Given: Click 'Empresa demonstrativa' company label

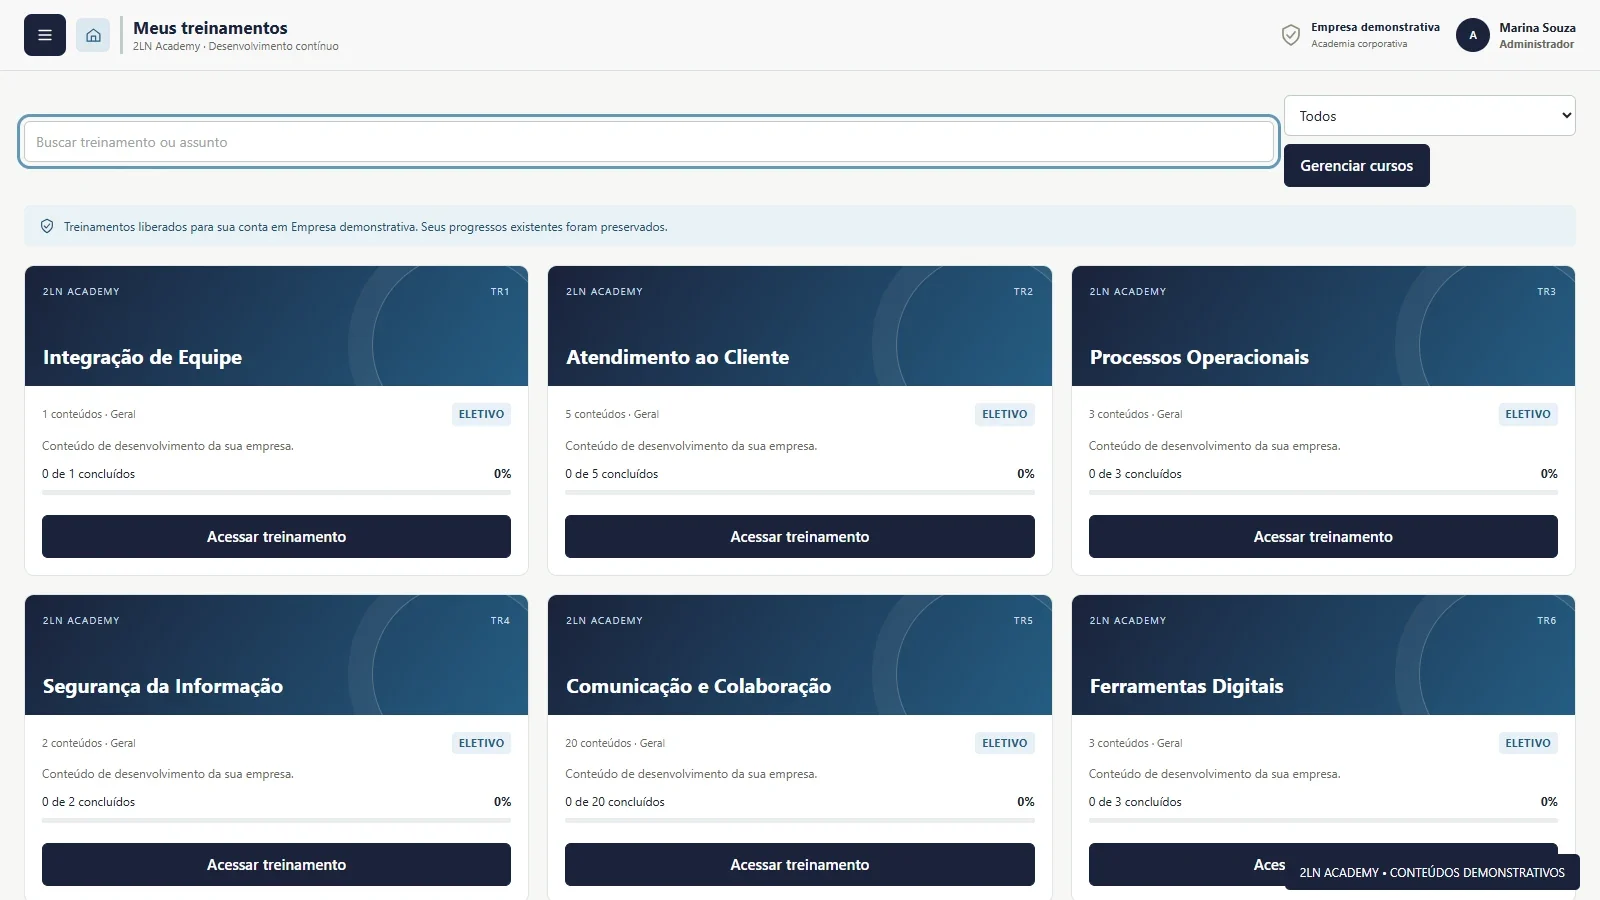Looking at the screenshot, I should point(1375,27).
